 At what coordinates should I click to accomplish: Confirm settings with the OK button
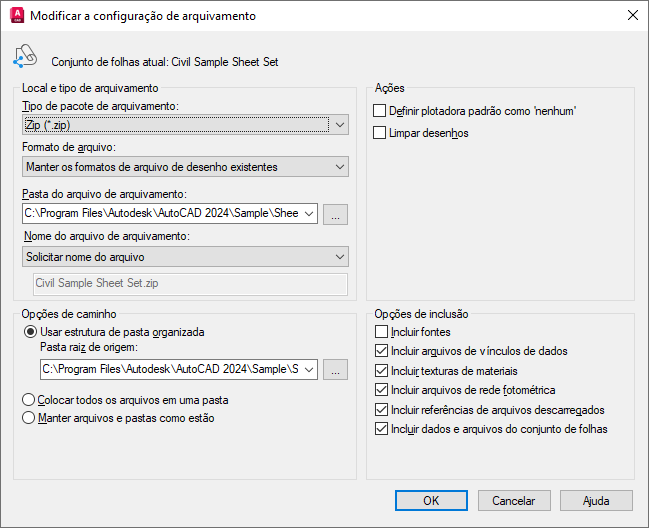(431, 500)
